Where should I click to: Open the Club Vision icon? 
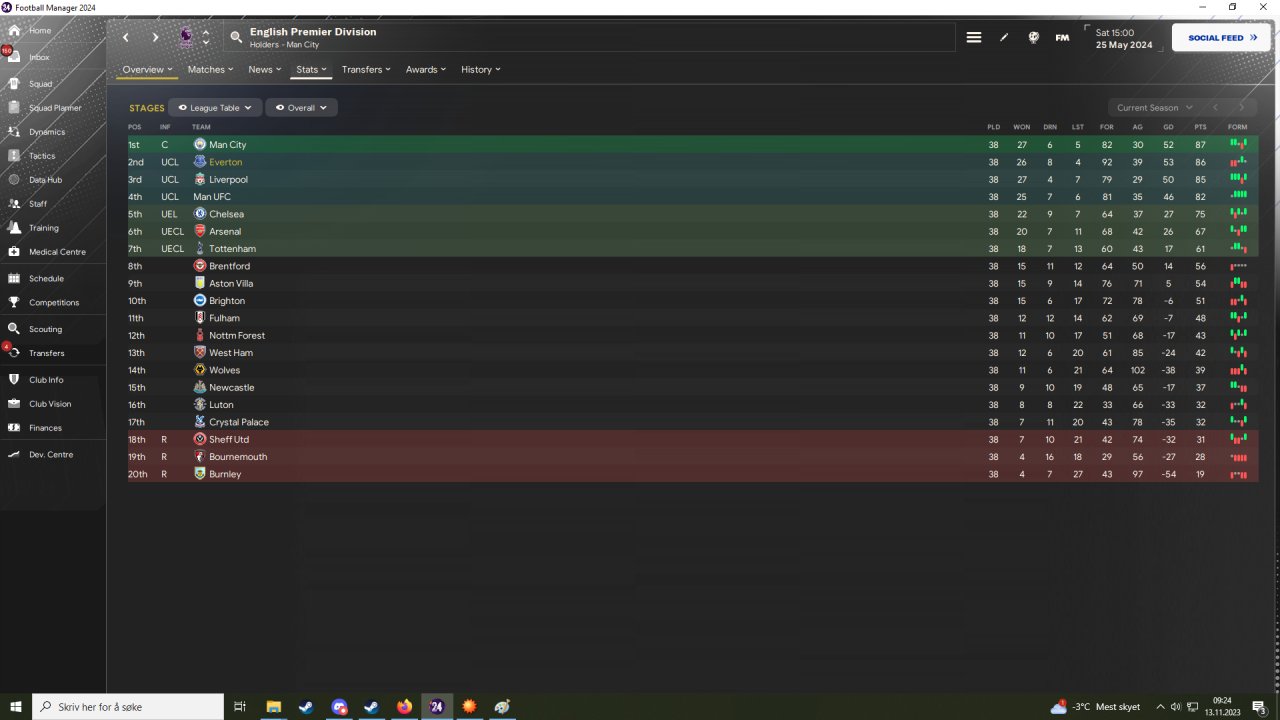click(14, 404)
